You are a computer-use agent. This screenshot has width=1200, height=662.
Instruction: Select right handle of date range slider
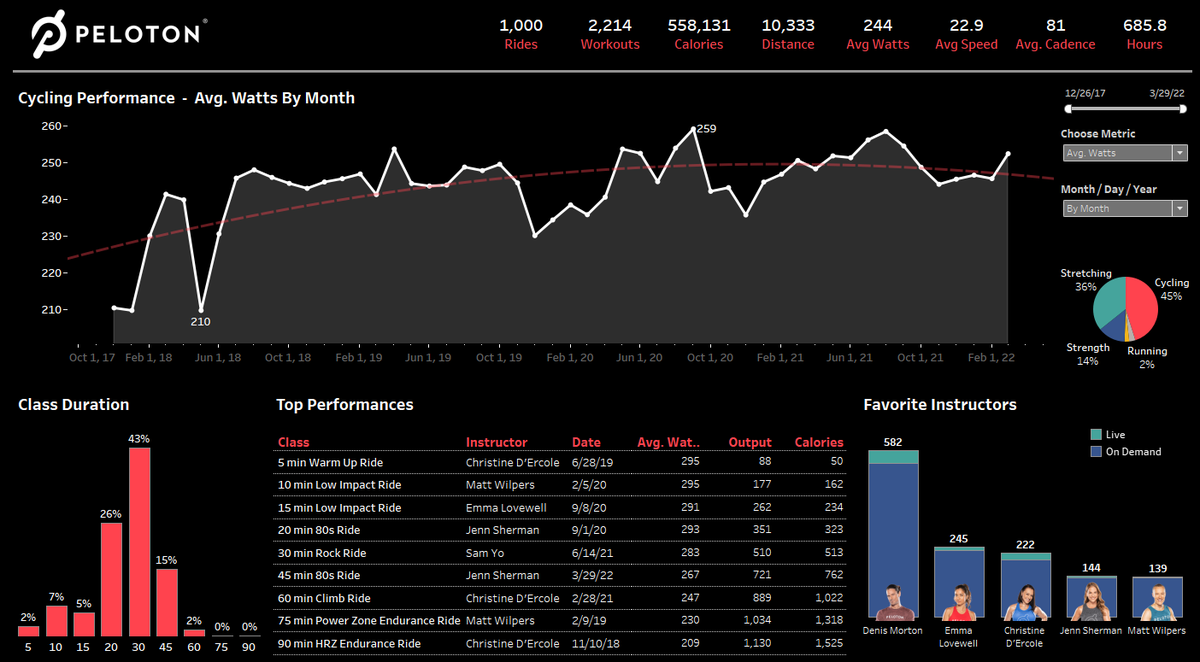(x=1182, y=107)
